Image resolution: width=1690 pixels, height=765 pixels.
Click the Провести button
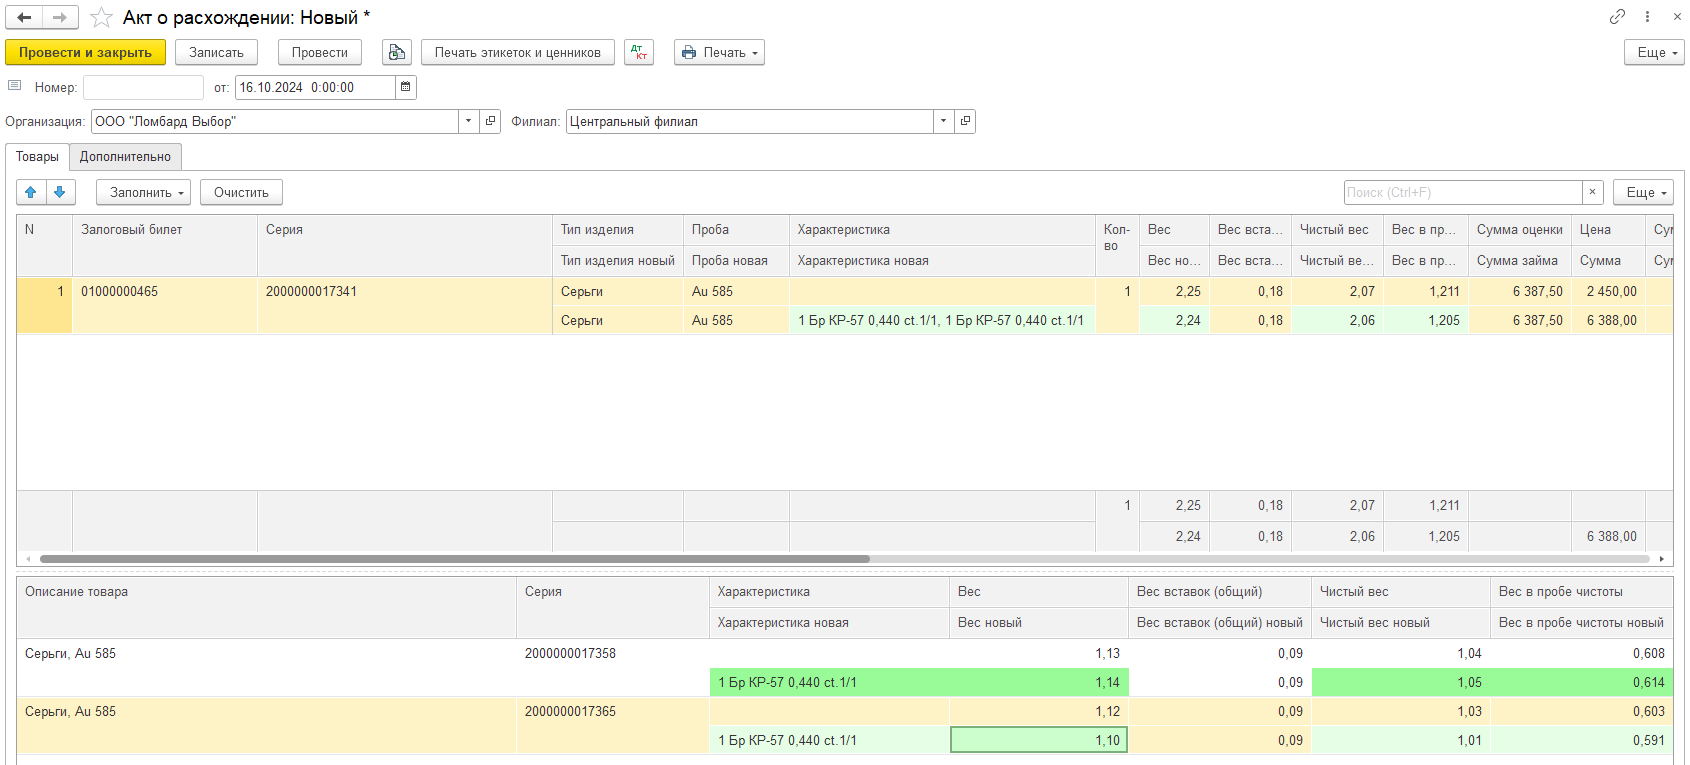[320, 53]
